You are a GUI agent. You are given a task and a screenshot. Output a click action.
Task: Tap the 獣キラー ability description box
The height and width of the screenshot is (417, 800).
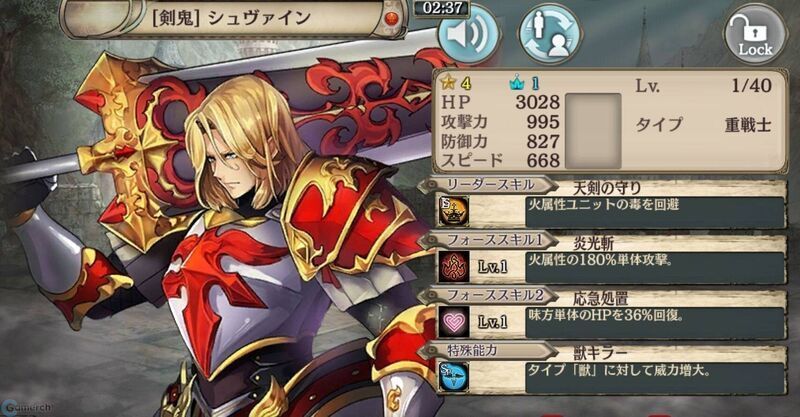pos(656,378)
